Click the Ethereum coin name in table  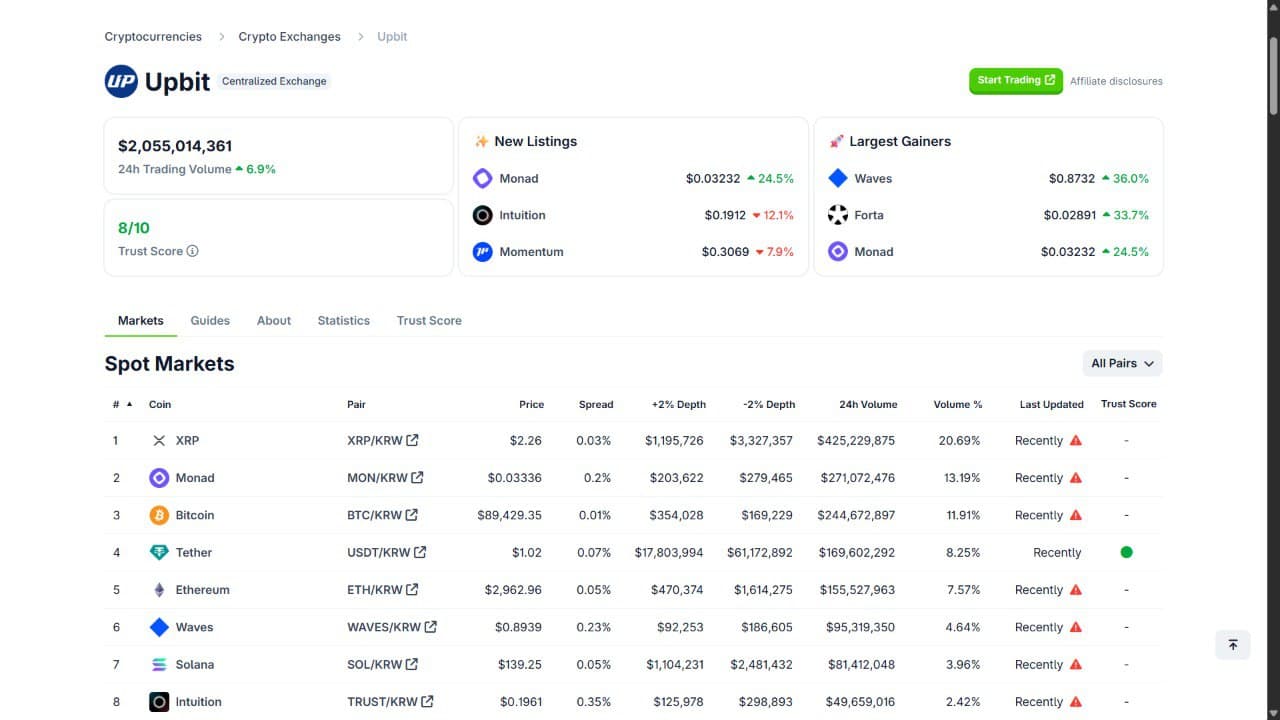pos(203,590)
